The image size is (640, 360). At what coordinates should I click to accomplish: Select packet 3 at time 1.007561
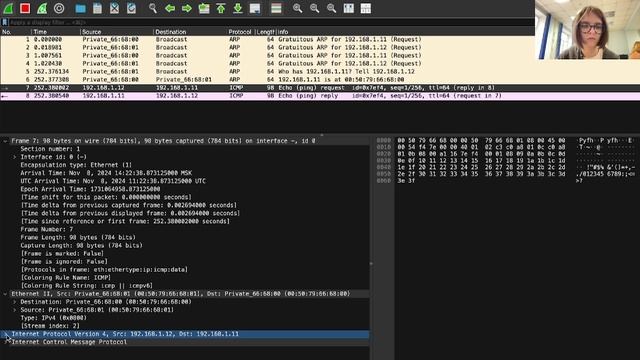tap(267, 56)
